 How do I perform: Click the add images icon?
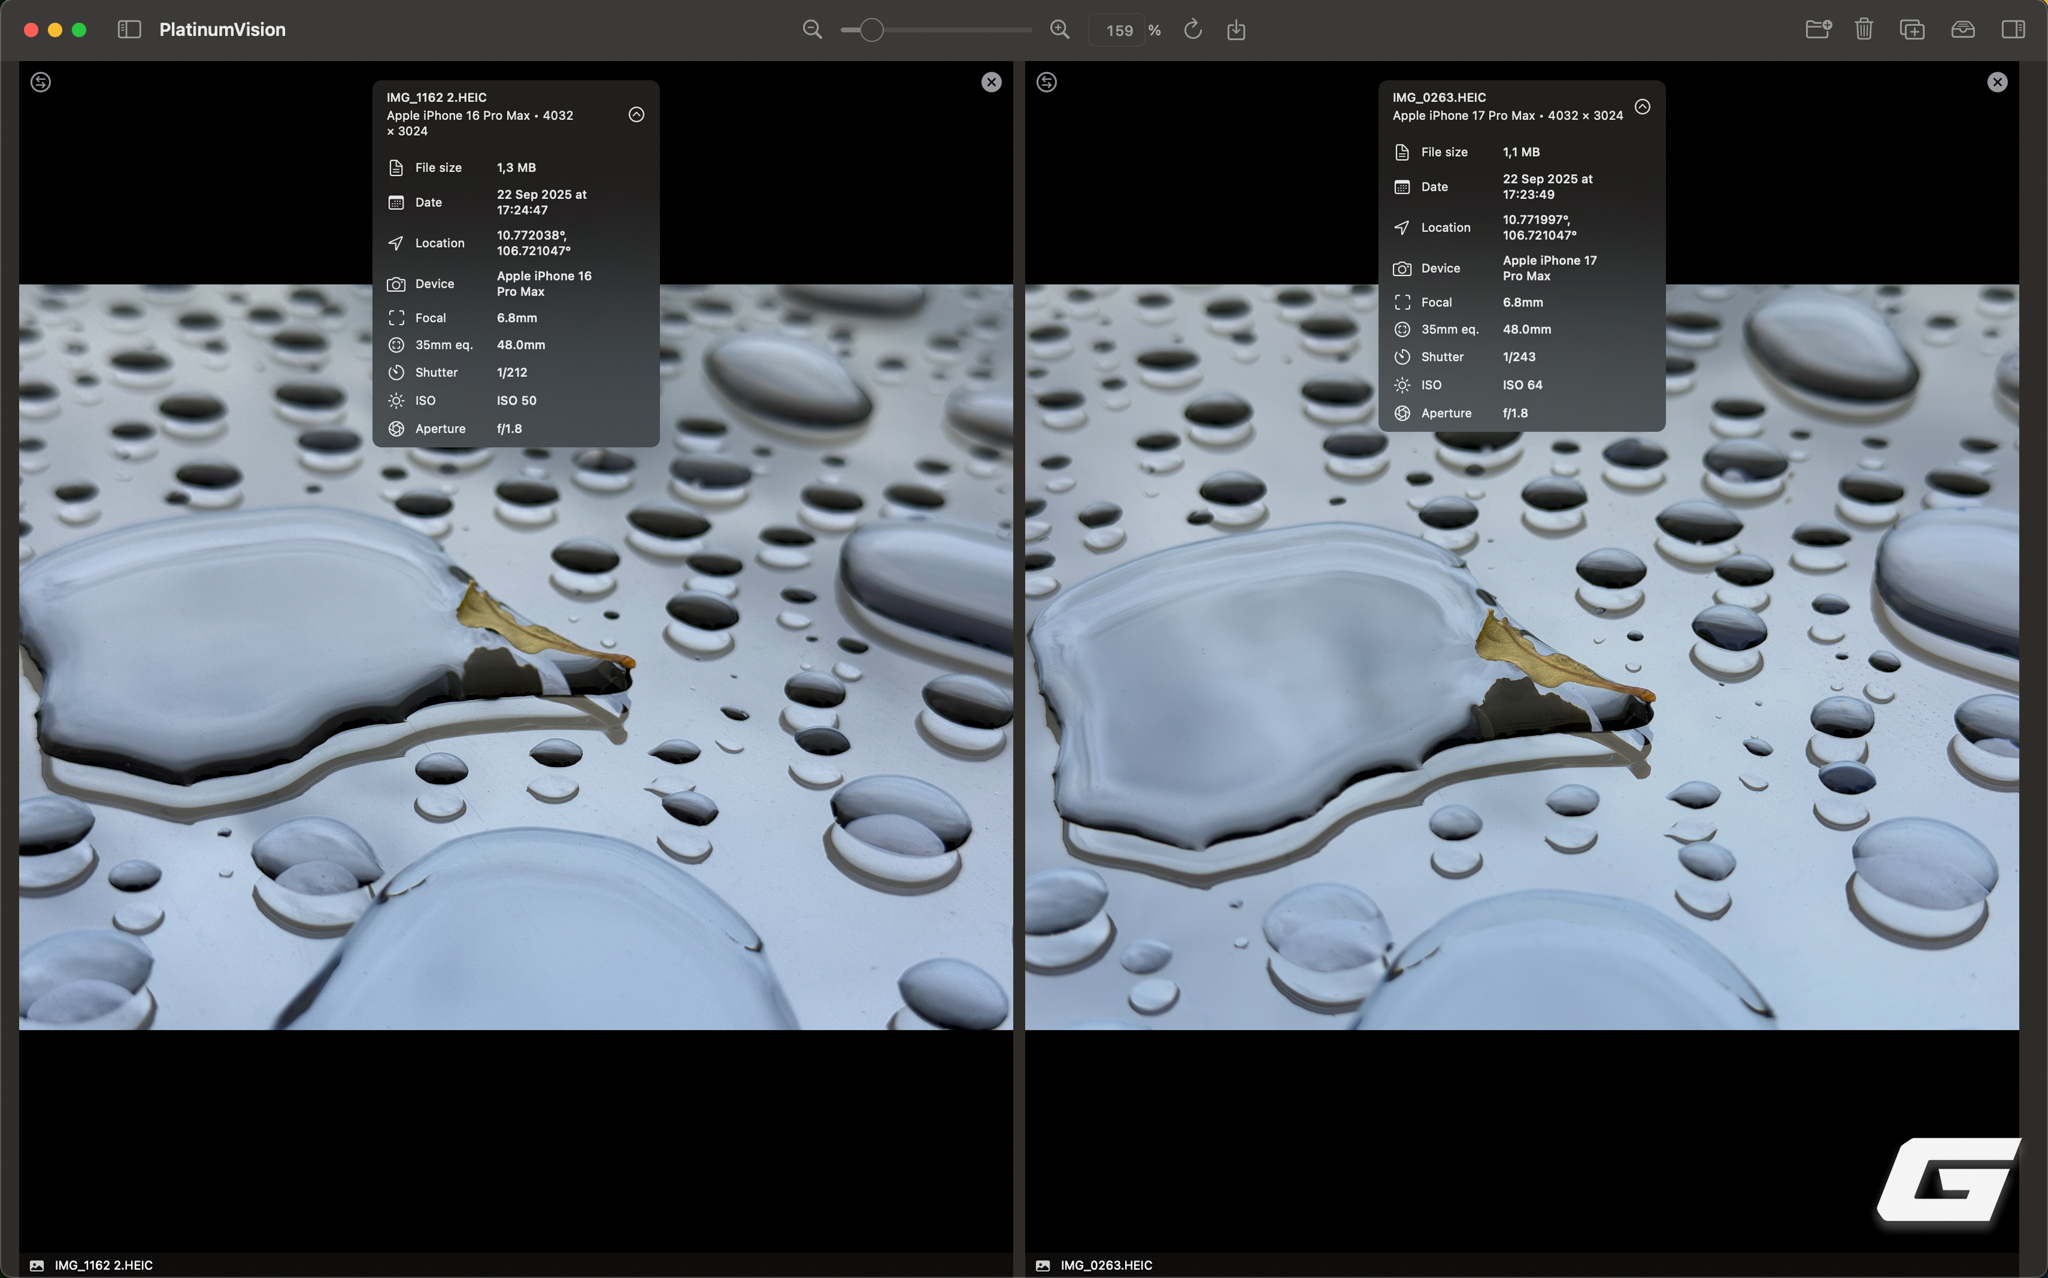[1912, 29]
